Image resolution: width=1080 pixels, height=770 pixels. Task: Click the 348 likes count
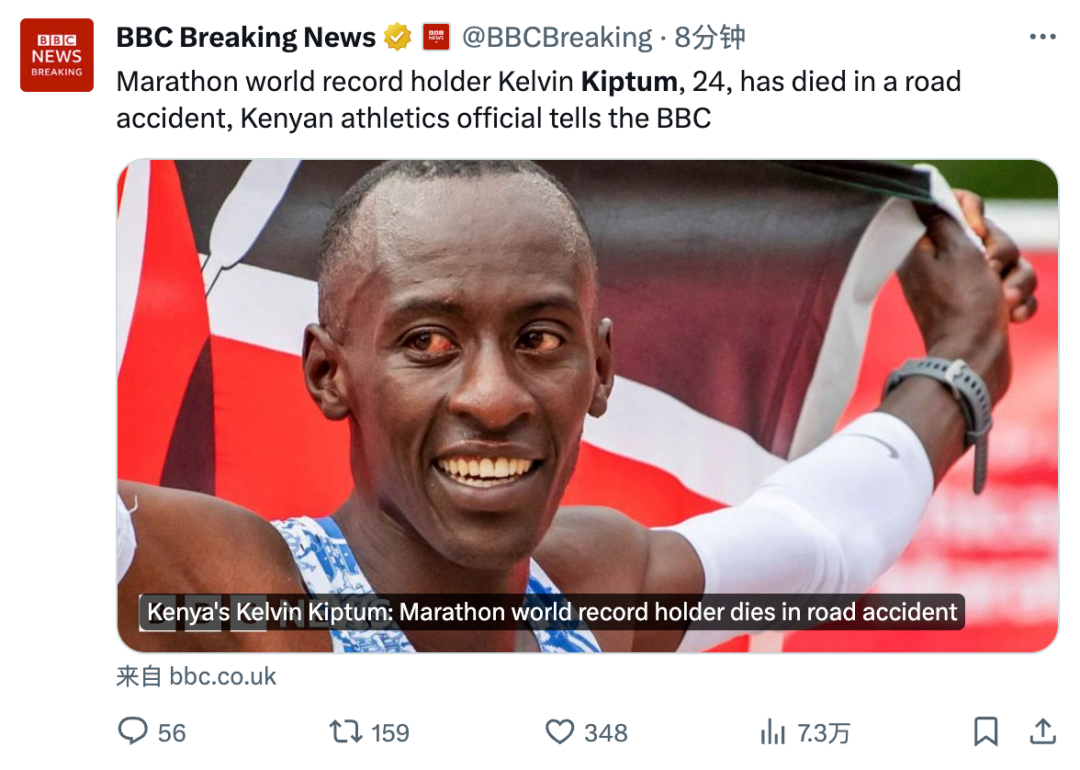[606, 733]
